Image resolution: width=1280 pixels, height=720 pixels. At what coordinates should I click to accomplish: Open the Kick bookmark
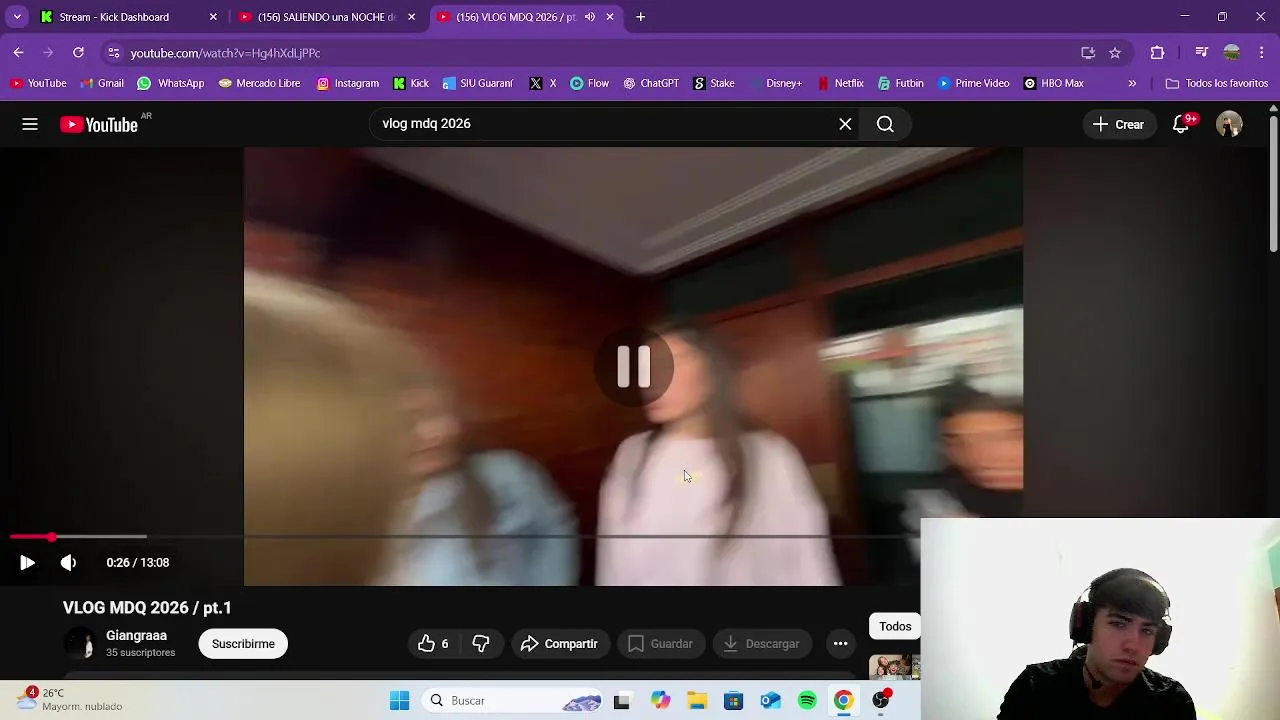(x=411, y=83)
